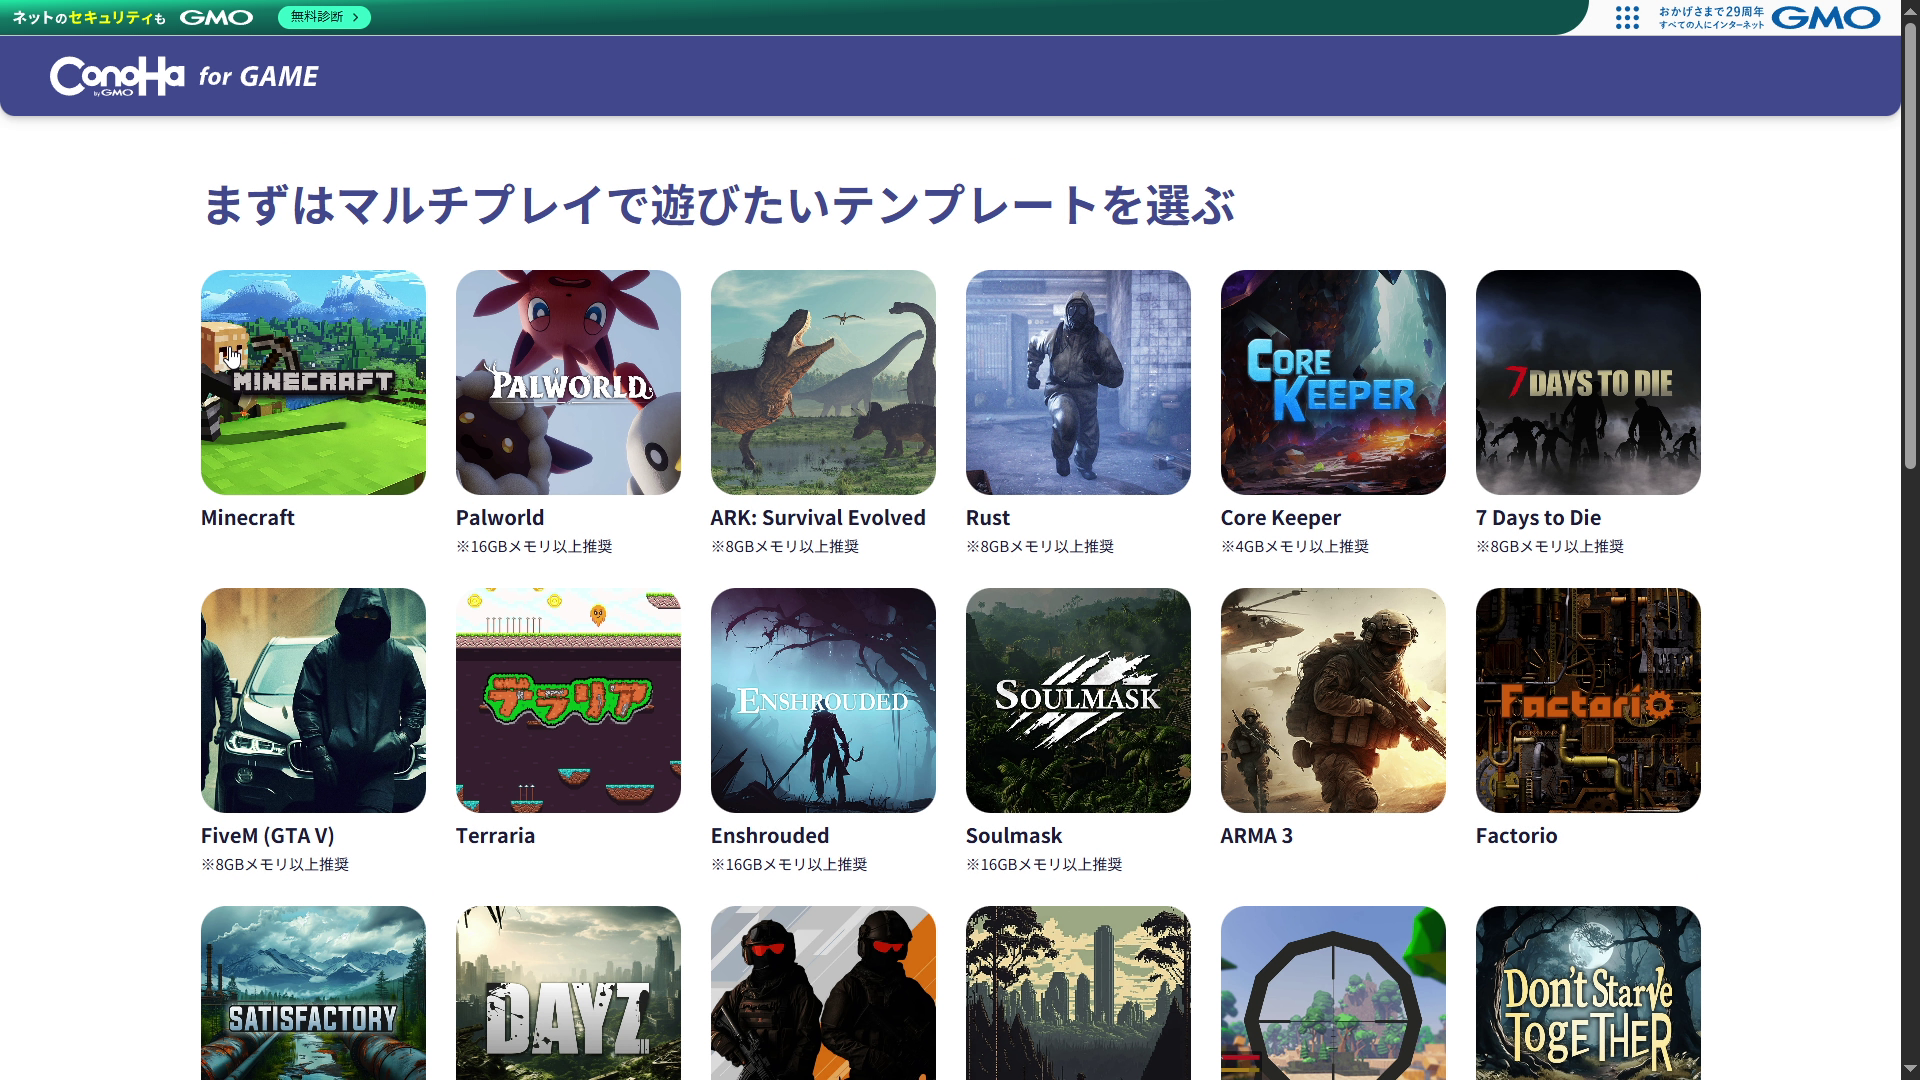Select the Core Keeper template image
Viewport: 1920px width, 1080px height.
coord(1333,382)
